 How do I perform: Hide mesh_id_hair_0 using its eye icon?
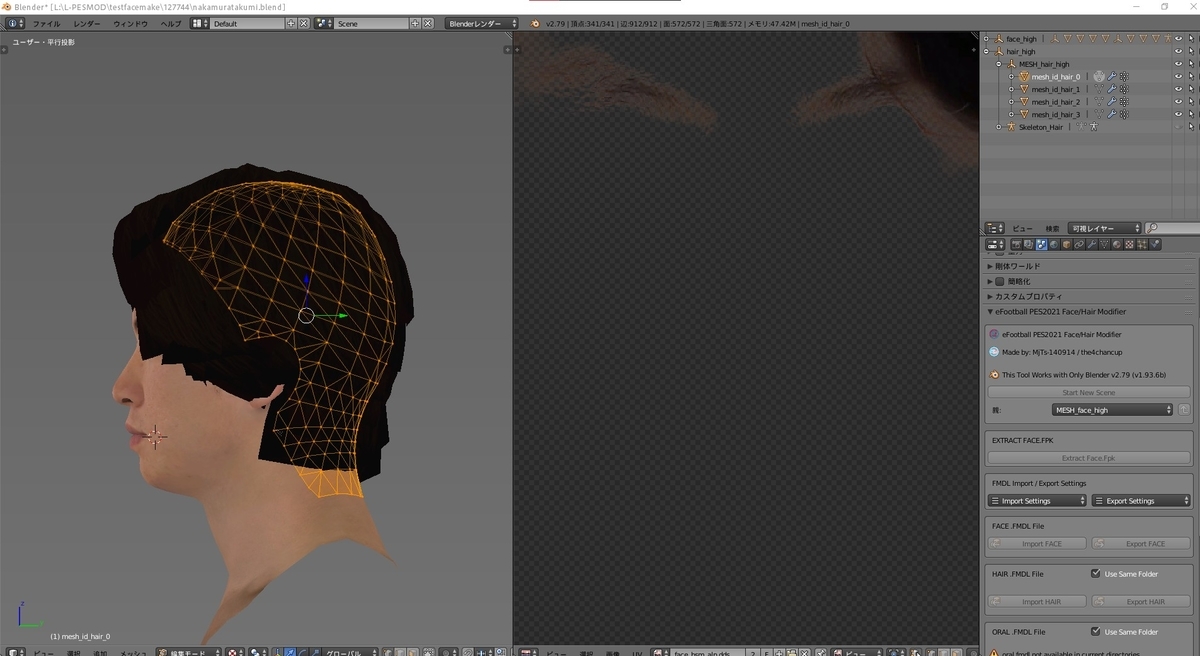click(1178, 76)
